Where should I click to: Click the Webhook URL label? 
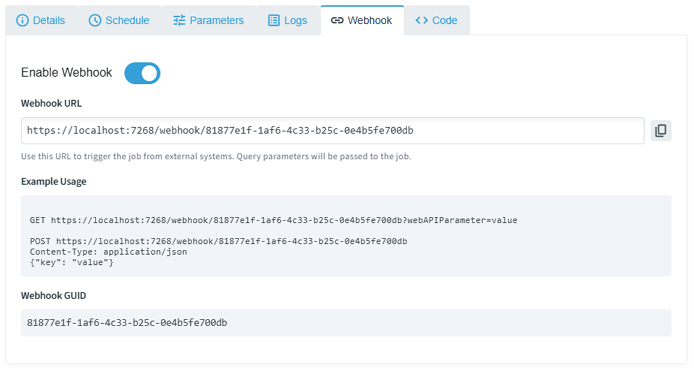pyautogui.click(x=51, y=104)
